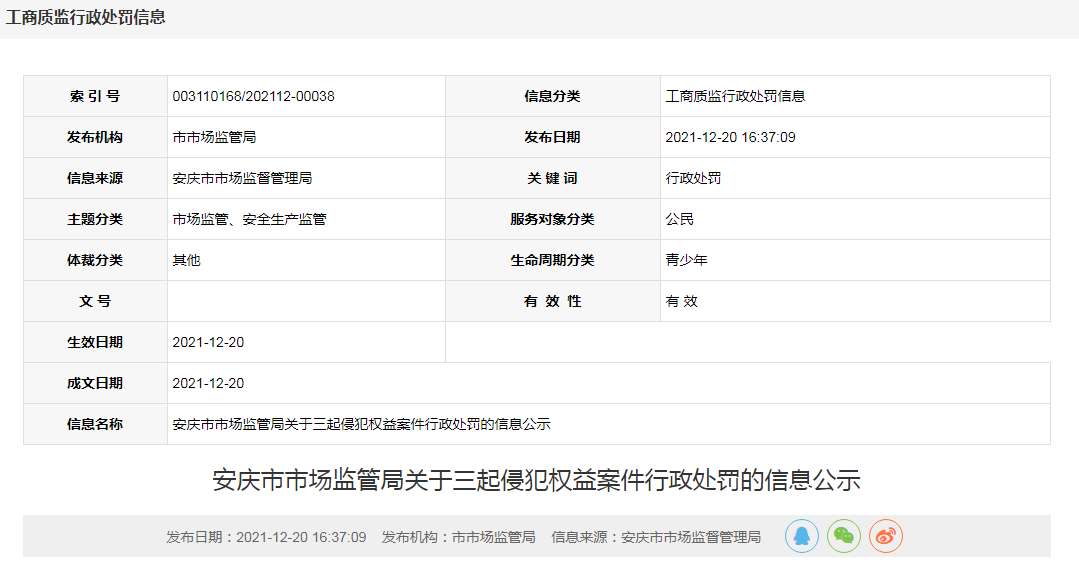Click the 索引号 label cell
The height and width of the screenshot is (566, 1079).
[95, 96]
